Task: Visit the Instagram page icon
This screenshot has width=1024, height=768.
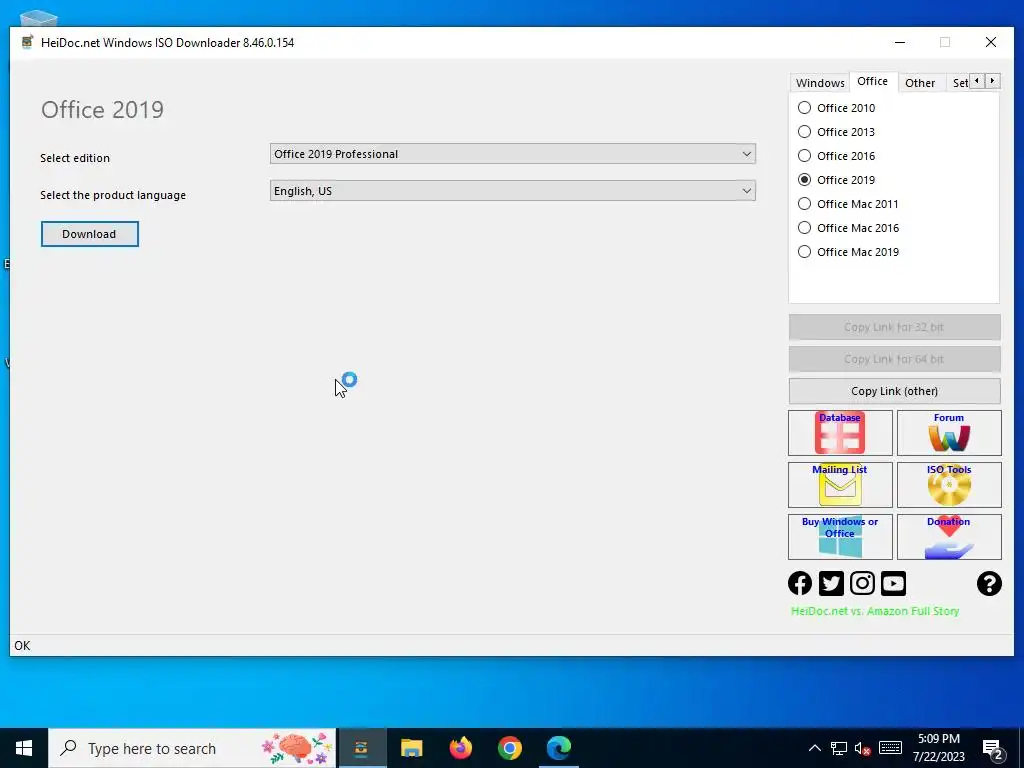Action: click(862, 583)
